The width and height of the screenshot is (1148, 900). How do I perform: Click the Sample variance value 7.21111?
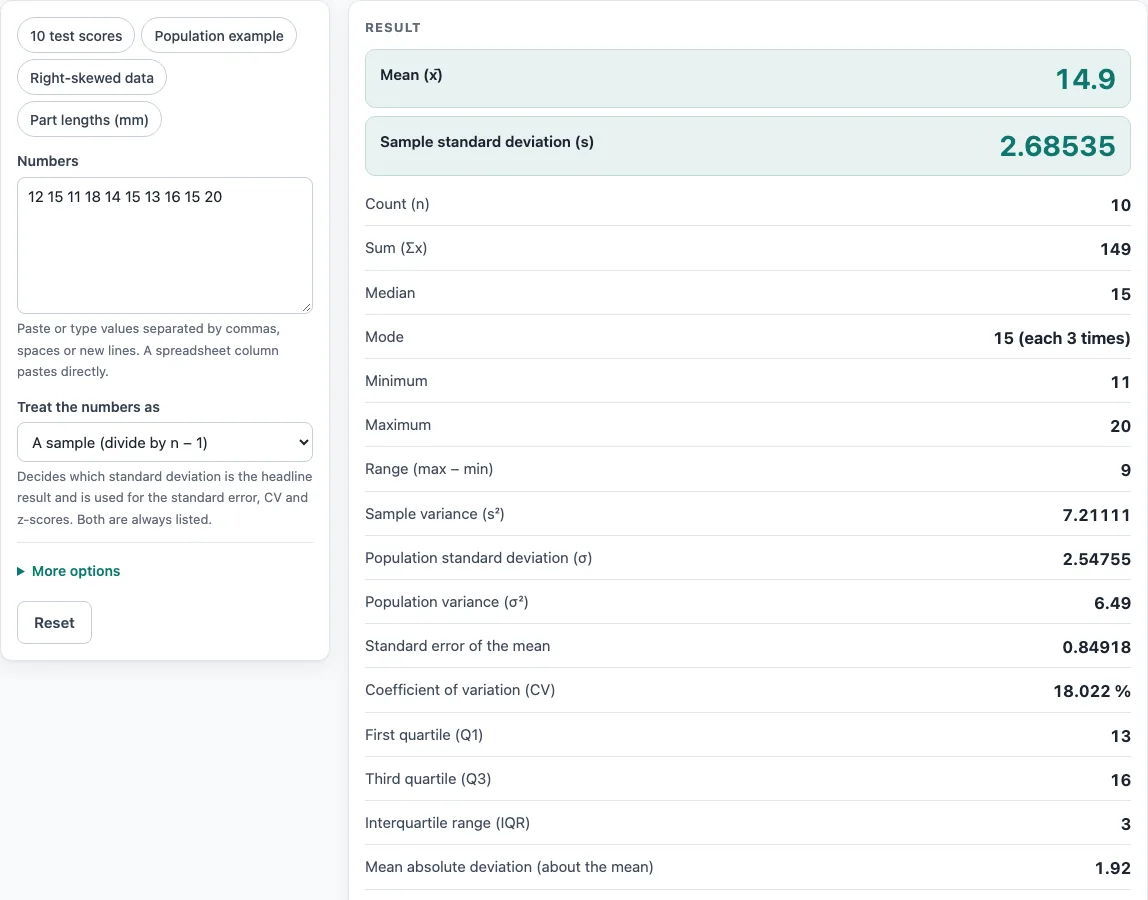[x=1096, y=516]
